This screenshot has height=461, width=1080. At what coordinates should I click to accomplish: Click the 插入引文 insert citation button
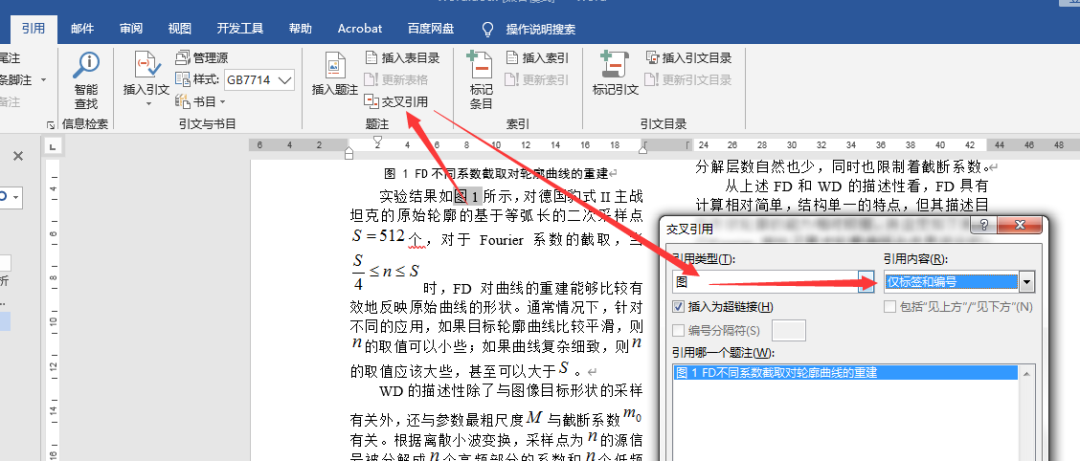(146, 81)
